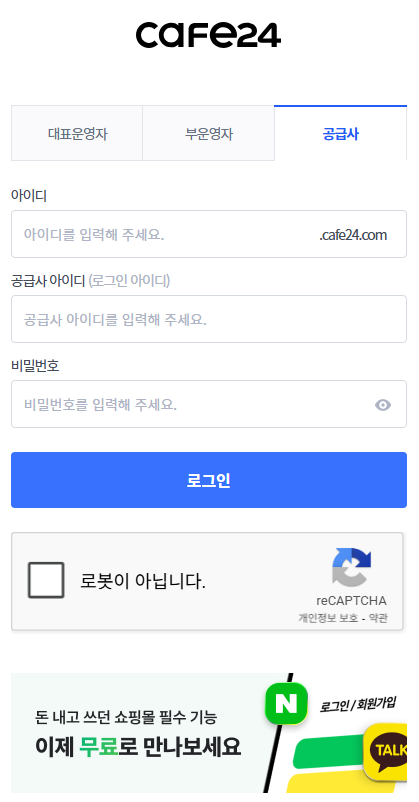The height and width of the screenshot is (802, 419).
Task: Focus the 비밀번호 input field
Action: (x=209, y=404)
